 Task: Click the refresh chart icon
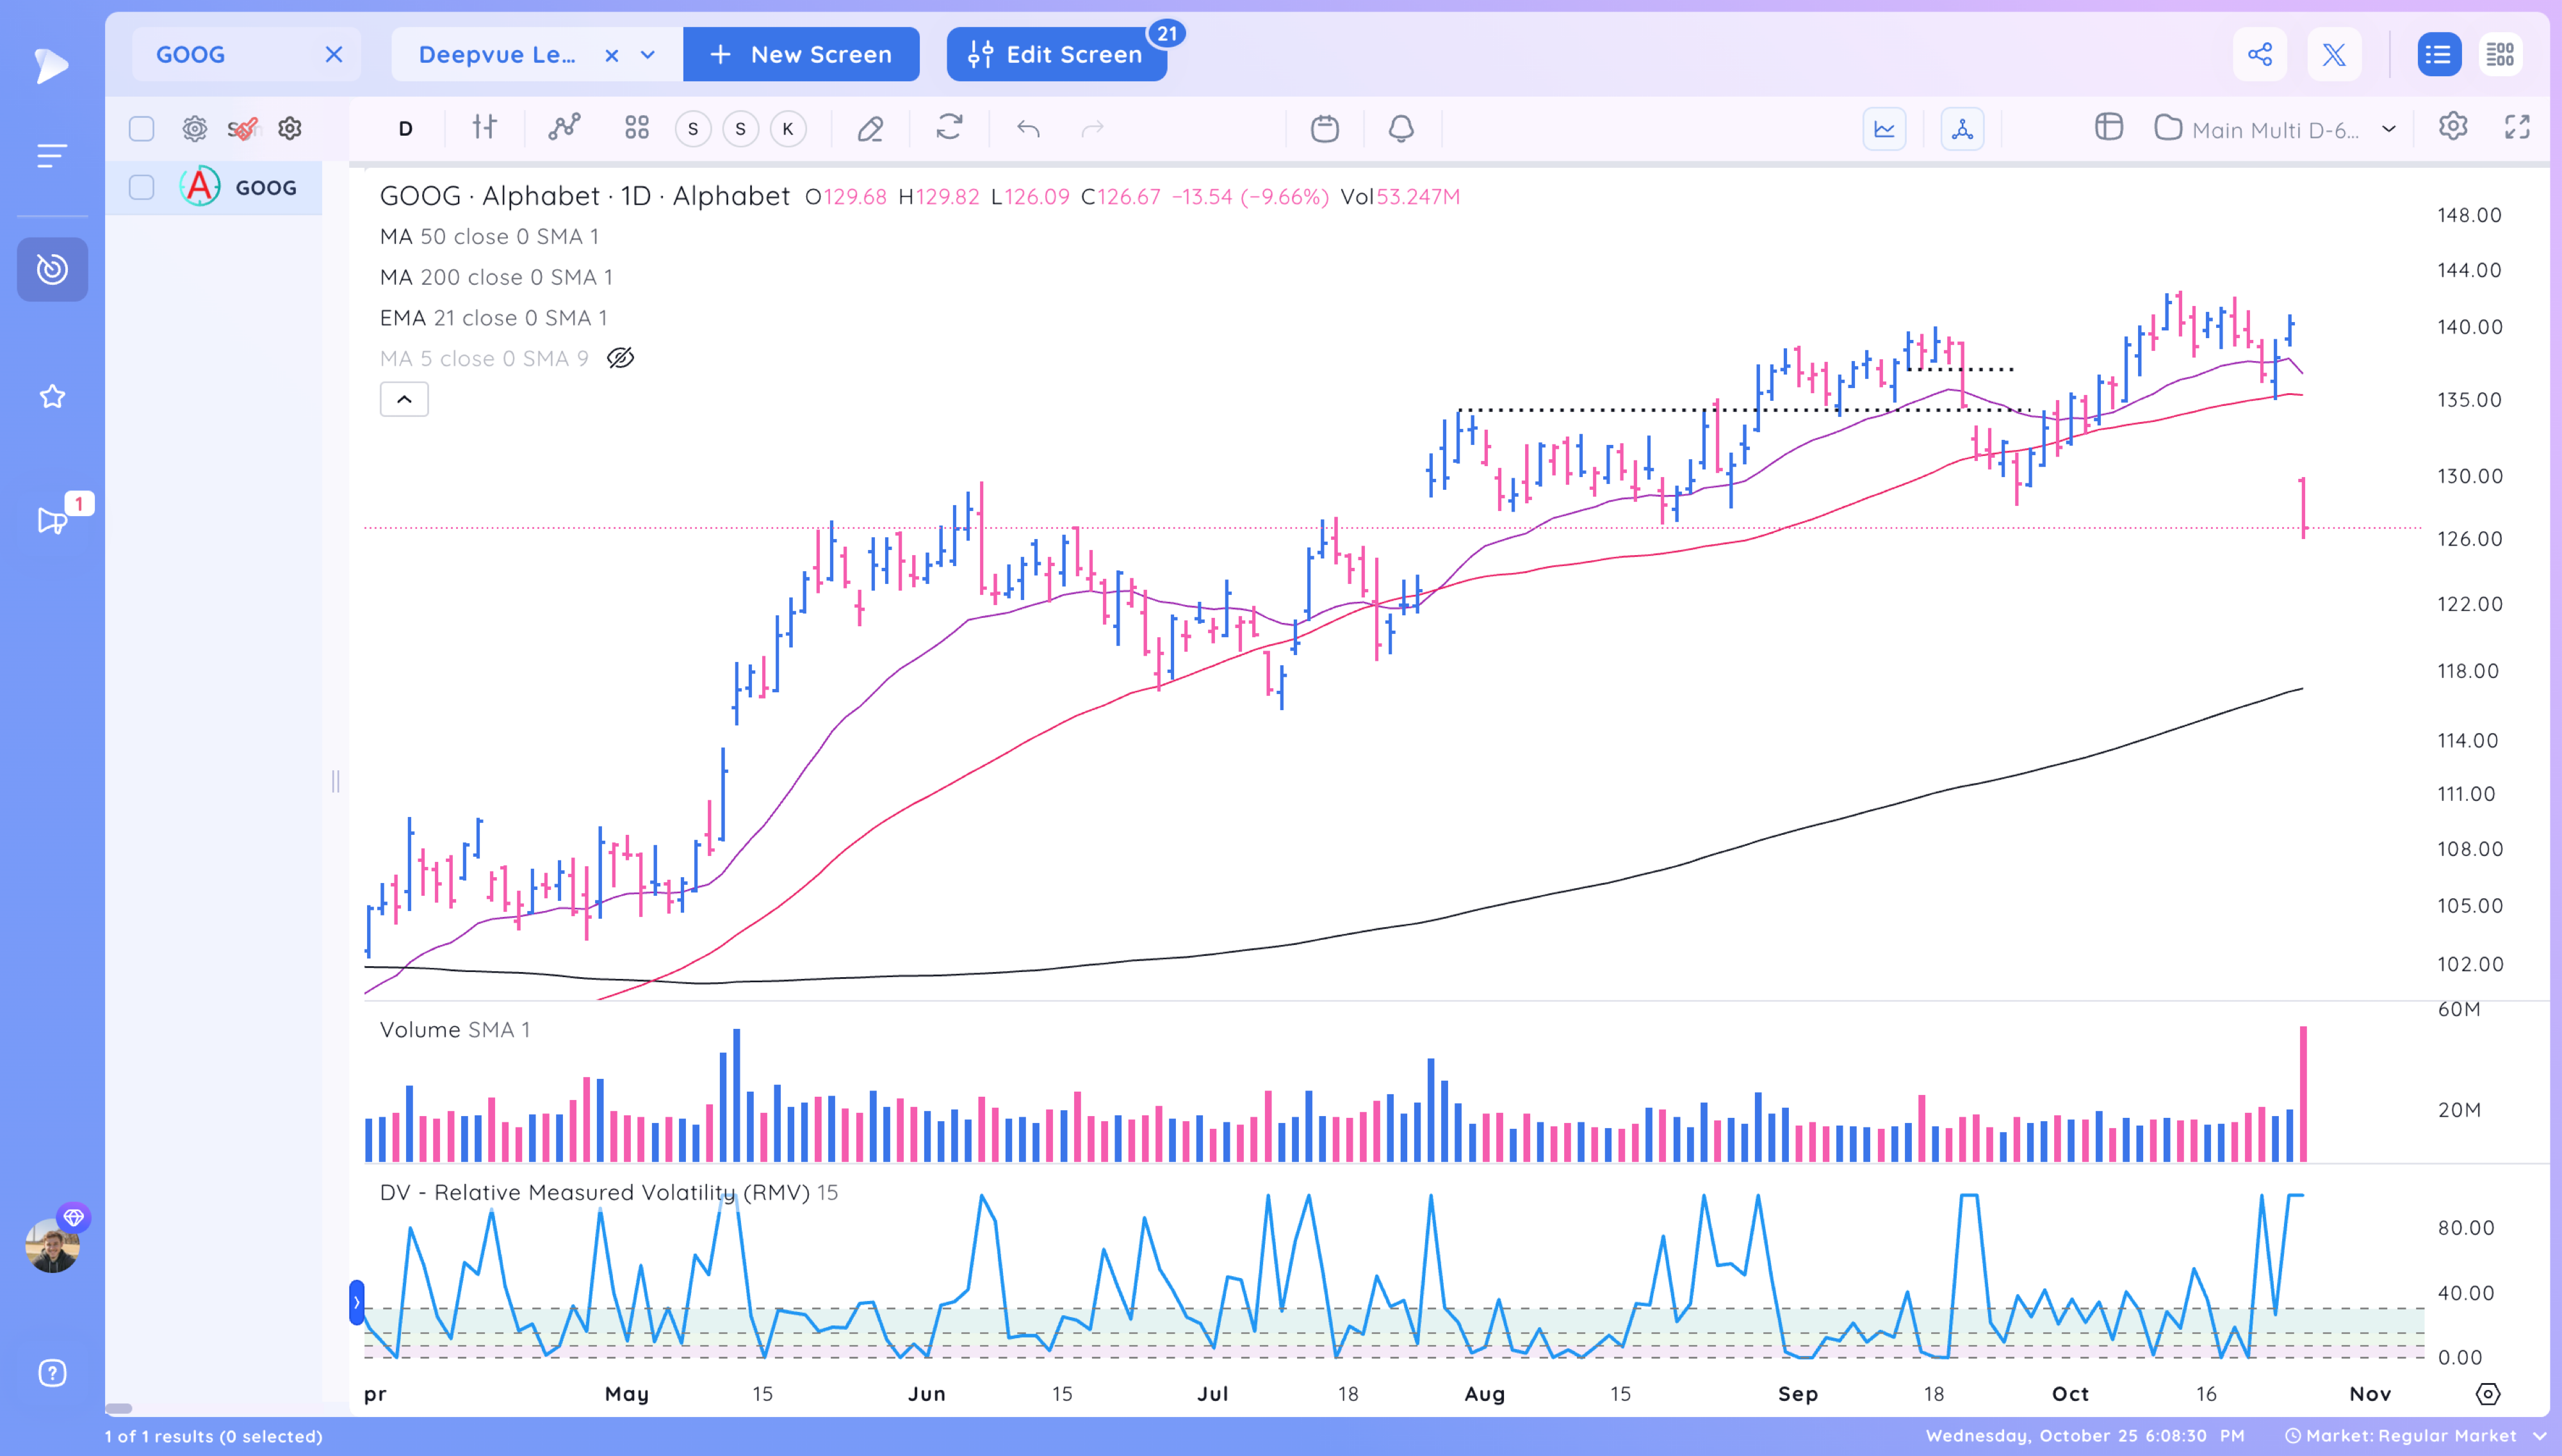point(949,127)
